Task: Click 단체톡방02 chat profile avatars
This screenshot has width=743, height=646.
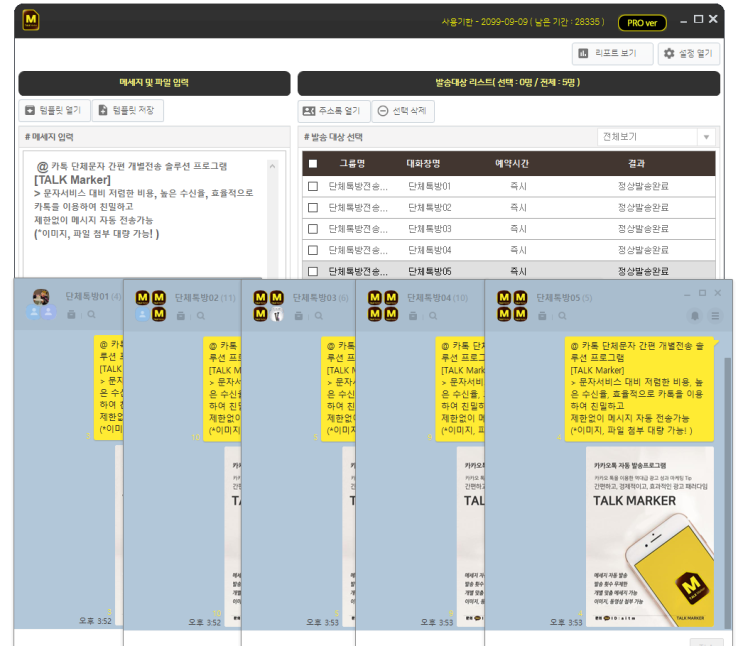Action: click(151, 306)
